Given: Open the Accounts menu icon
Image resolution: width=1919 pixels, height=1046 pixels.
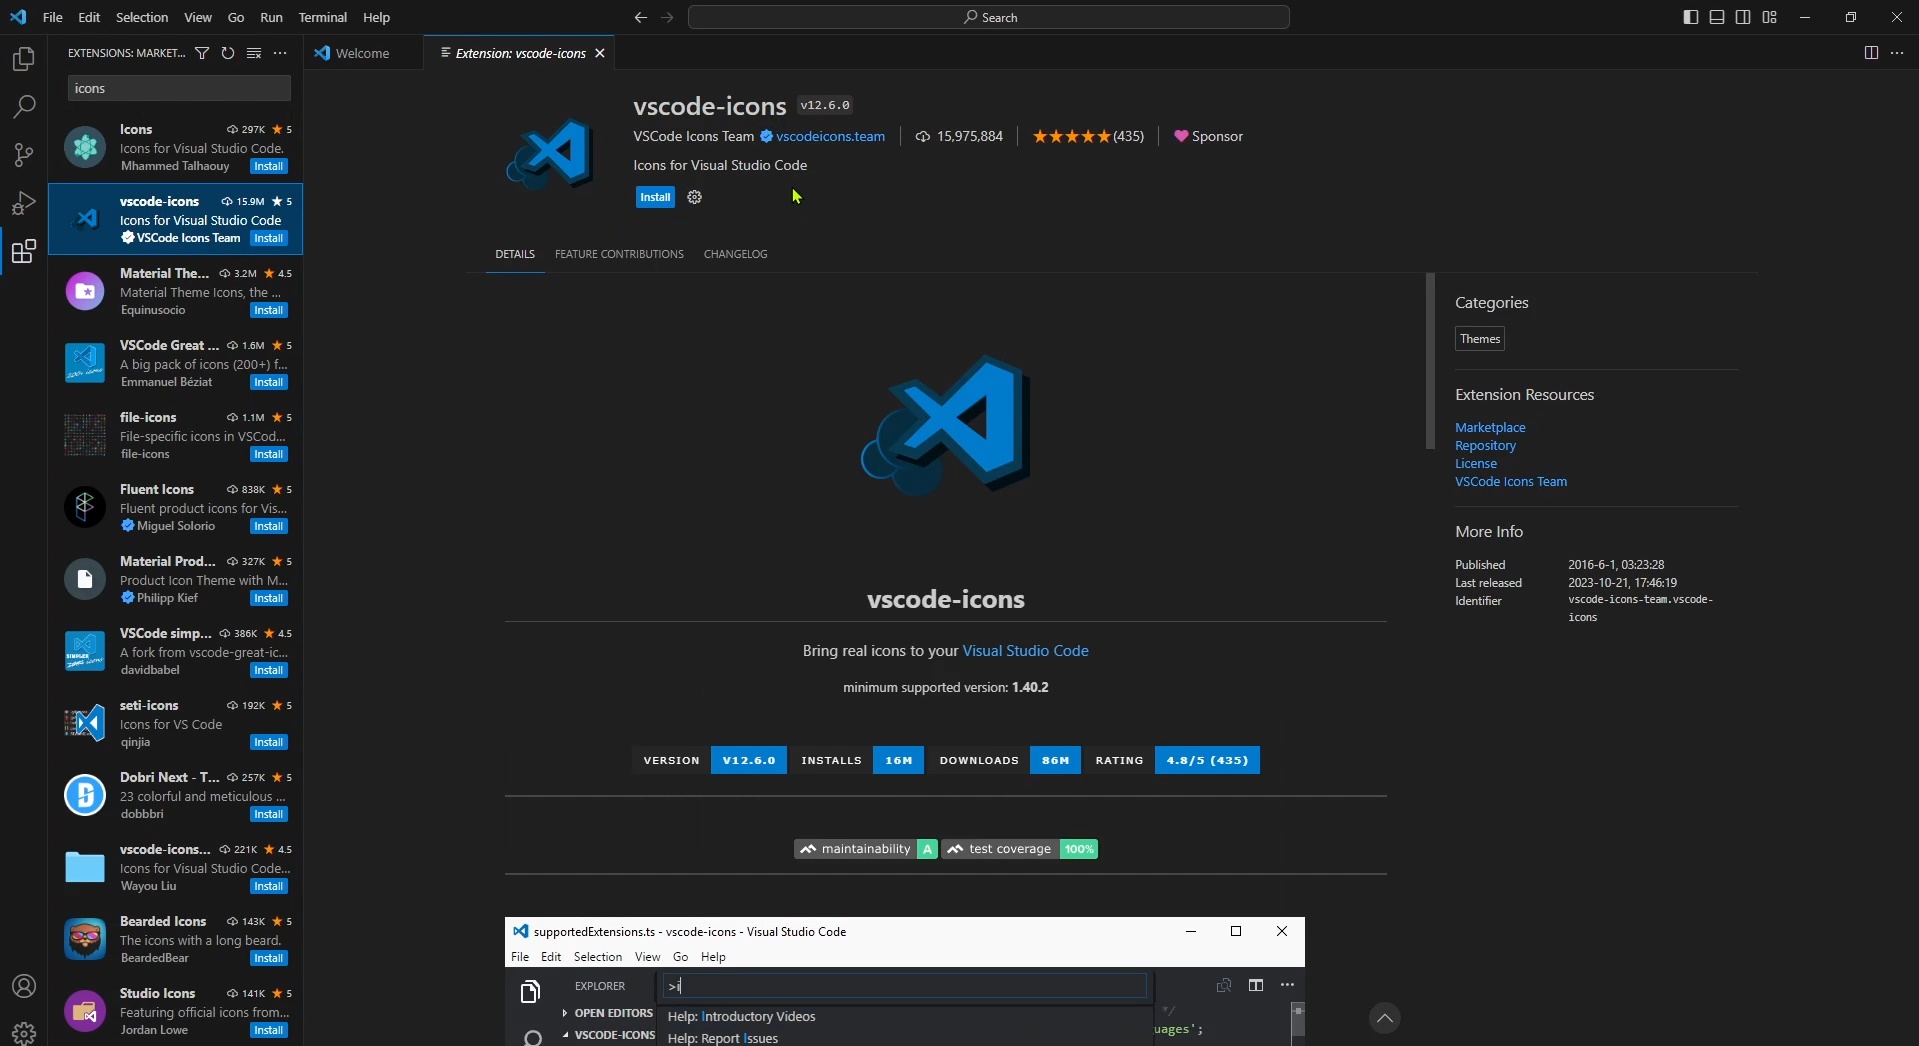Looking at the screenshot, I should point(23,986).
